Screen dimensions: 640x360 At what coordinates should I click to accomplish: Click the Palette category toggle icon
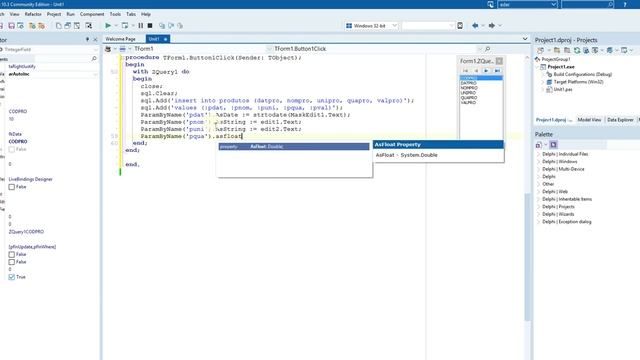coord(553,144)
